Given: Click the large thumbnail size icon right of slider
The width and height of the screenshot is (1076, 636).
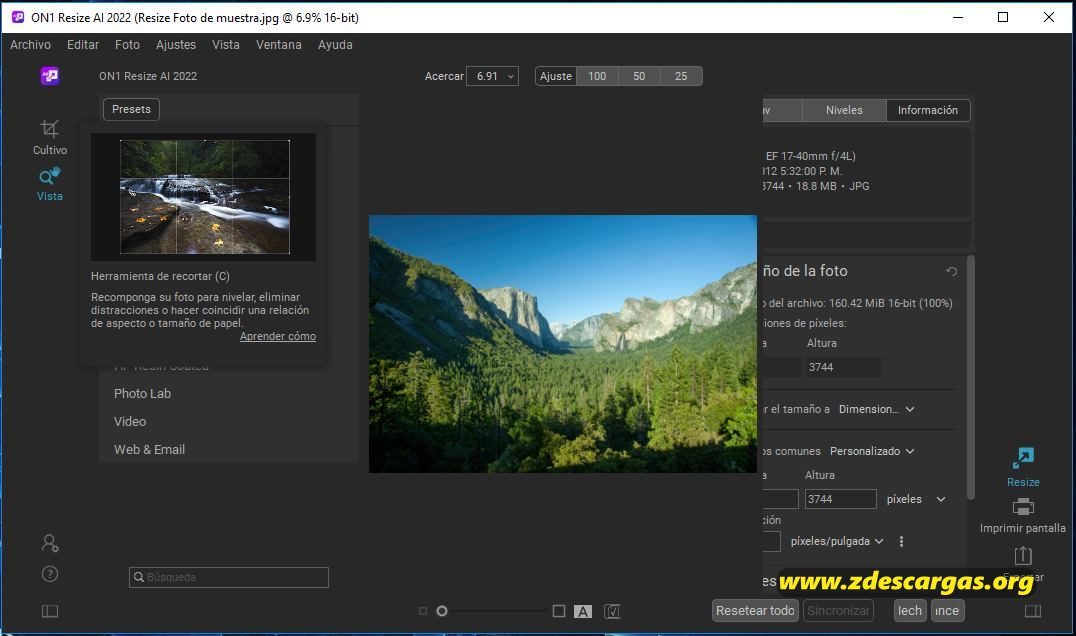Looking at the screenshot, I should 559,611.
